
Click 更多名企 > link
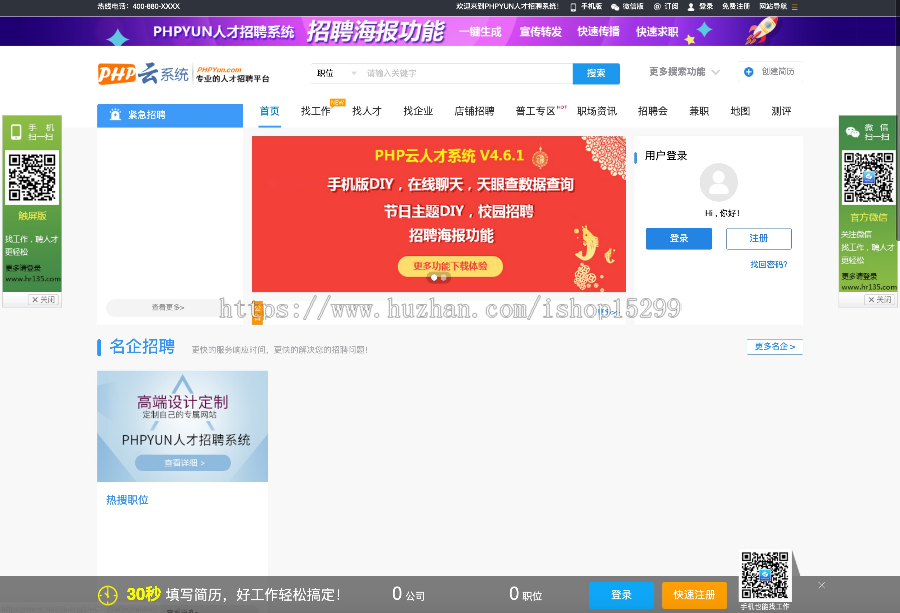click(x=775, y=347)
